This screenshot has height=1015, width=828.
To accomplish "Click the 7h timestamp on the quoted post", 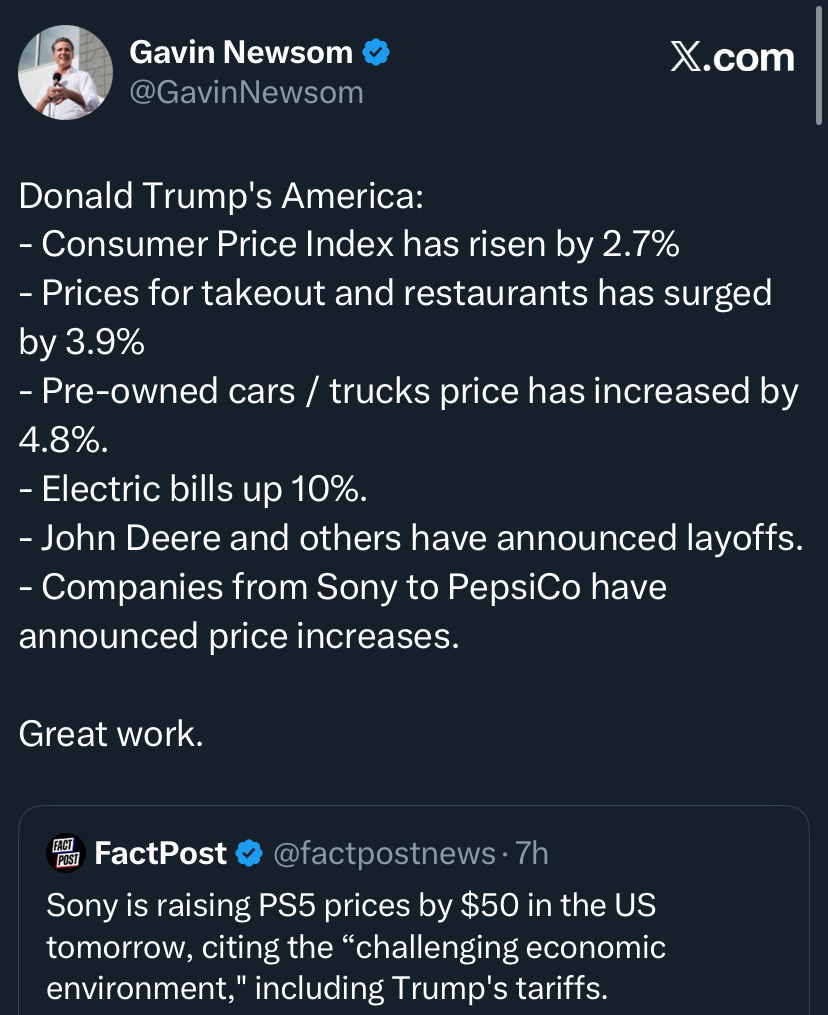I will click(531, 853).
